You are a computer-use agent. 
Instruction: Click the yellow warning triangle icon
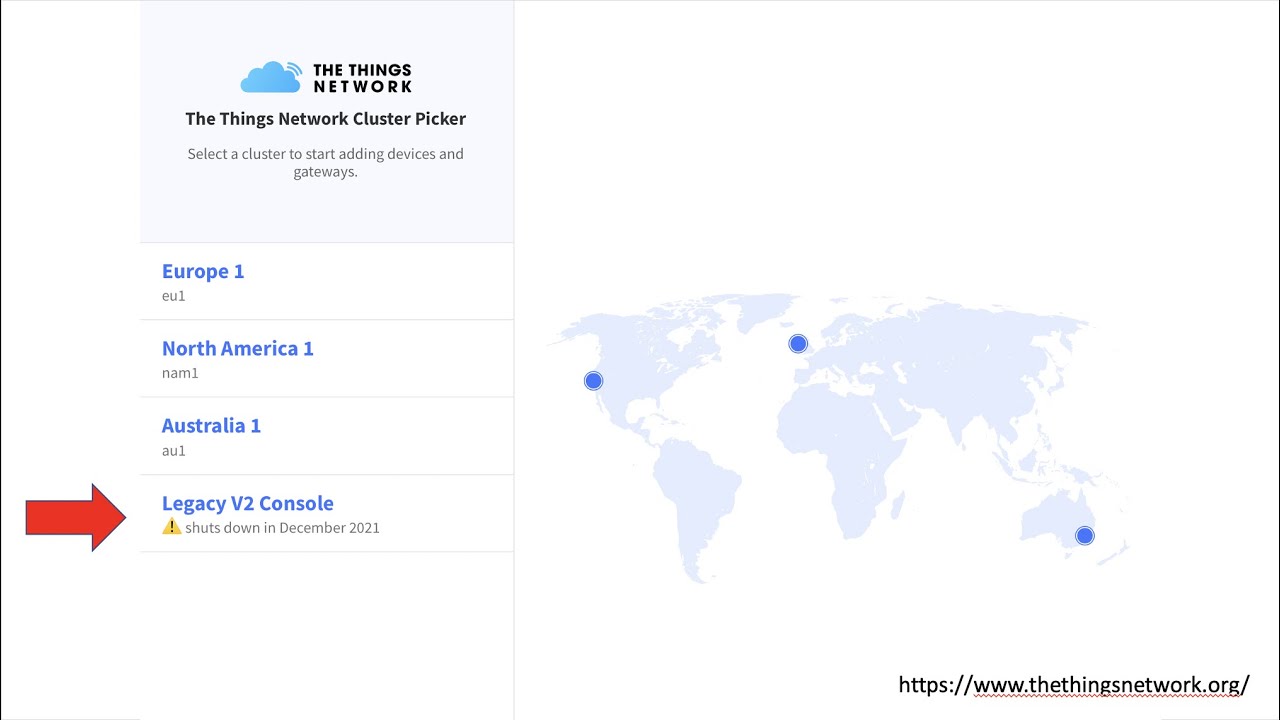172,527
